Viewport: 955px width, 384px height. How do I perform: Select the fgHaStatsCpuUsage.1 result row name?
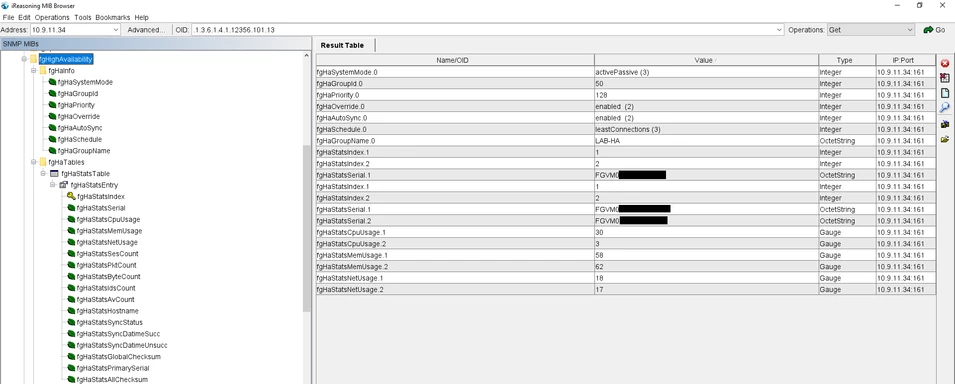(x=351, y=232)
